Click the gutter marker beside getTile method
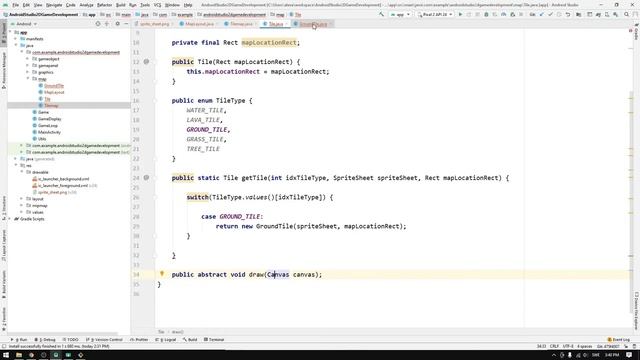This screenshot has width=640, height=360. coord(146,178)
